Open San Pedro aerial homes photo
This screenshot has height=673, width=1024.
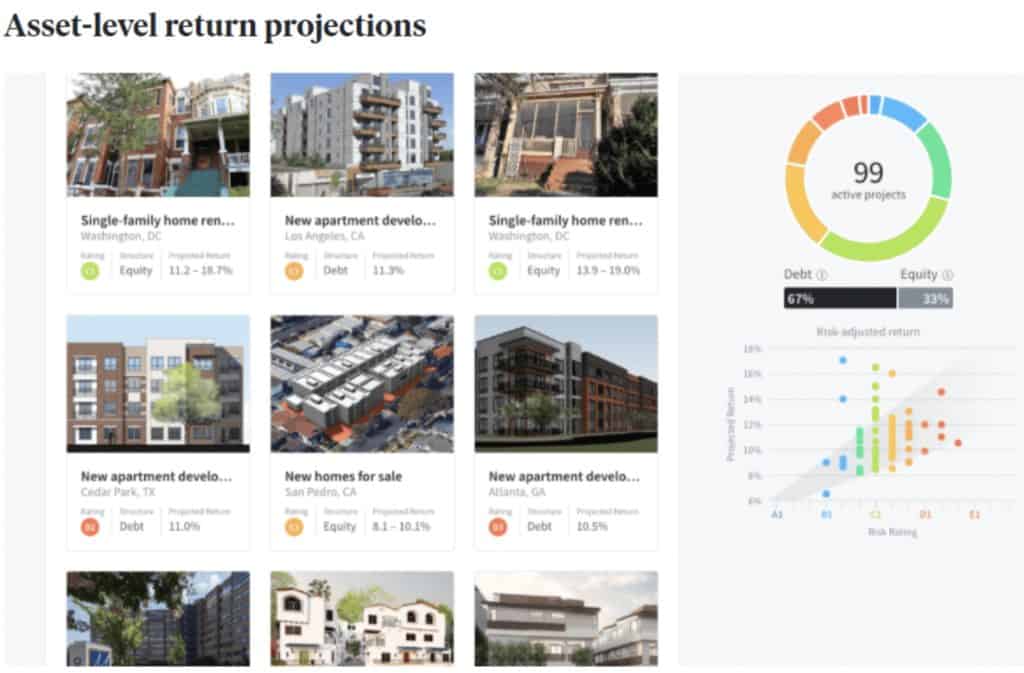coord(362,384)
